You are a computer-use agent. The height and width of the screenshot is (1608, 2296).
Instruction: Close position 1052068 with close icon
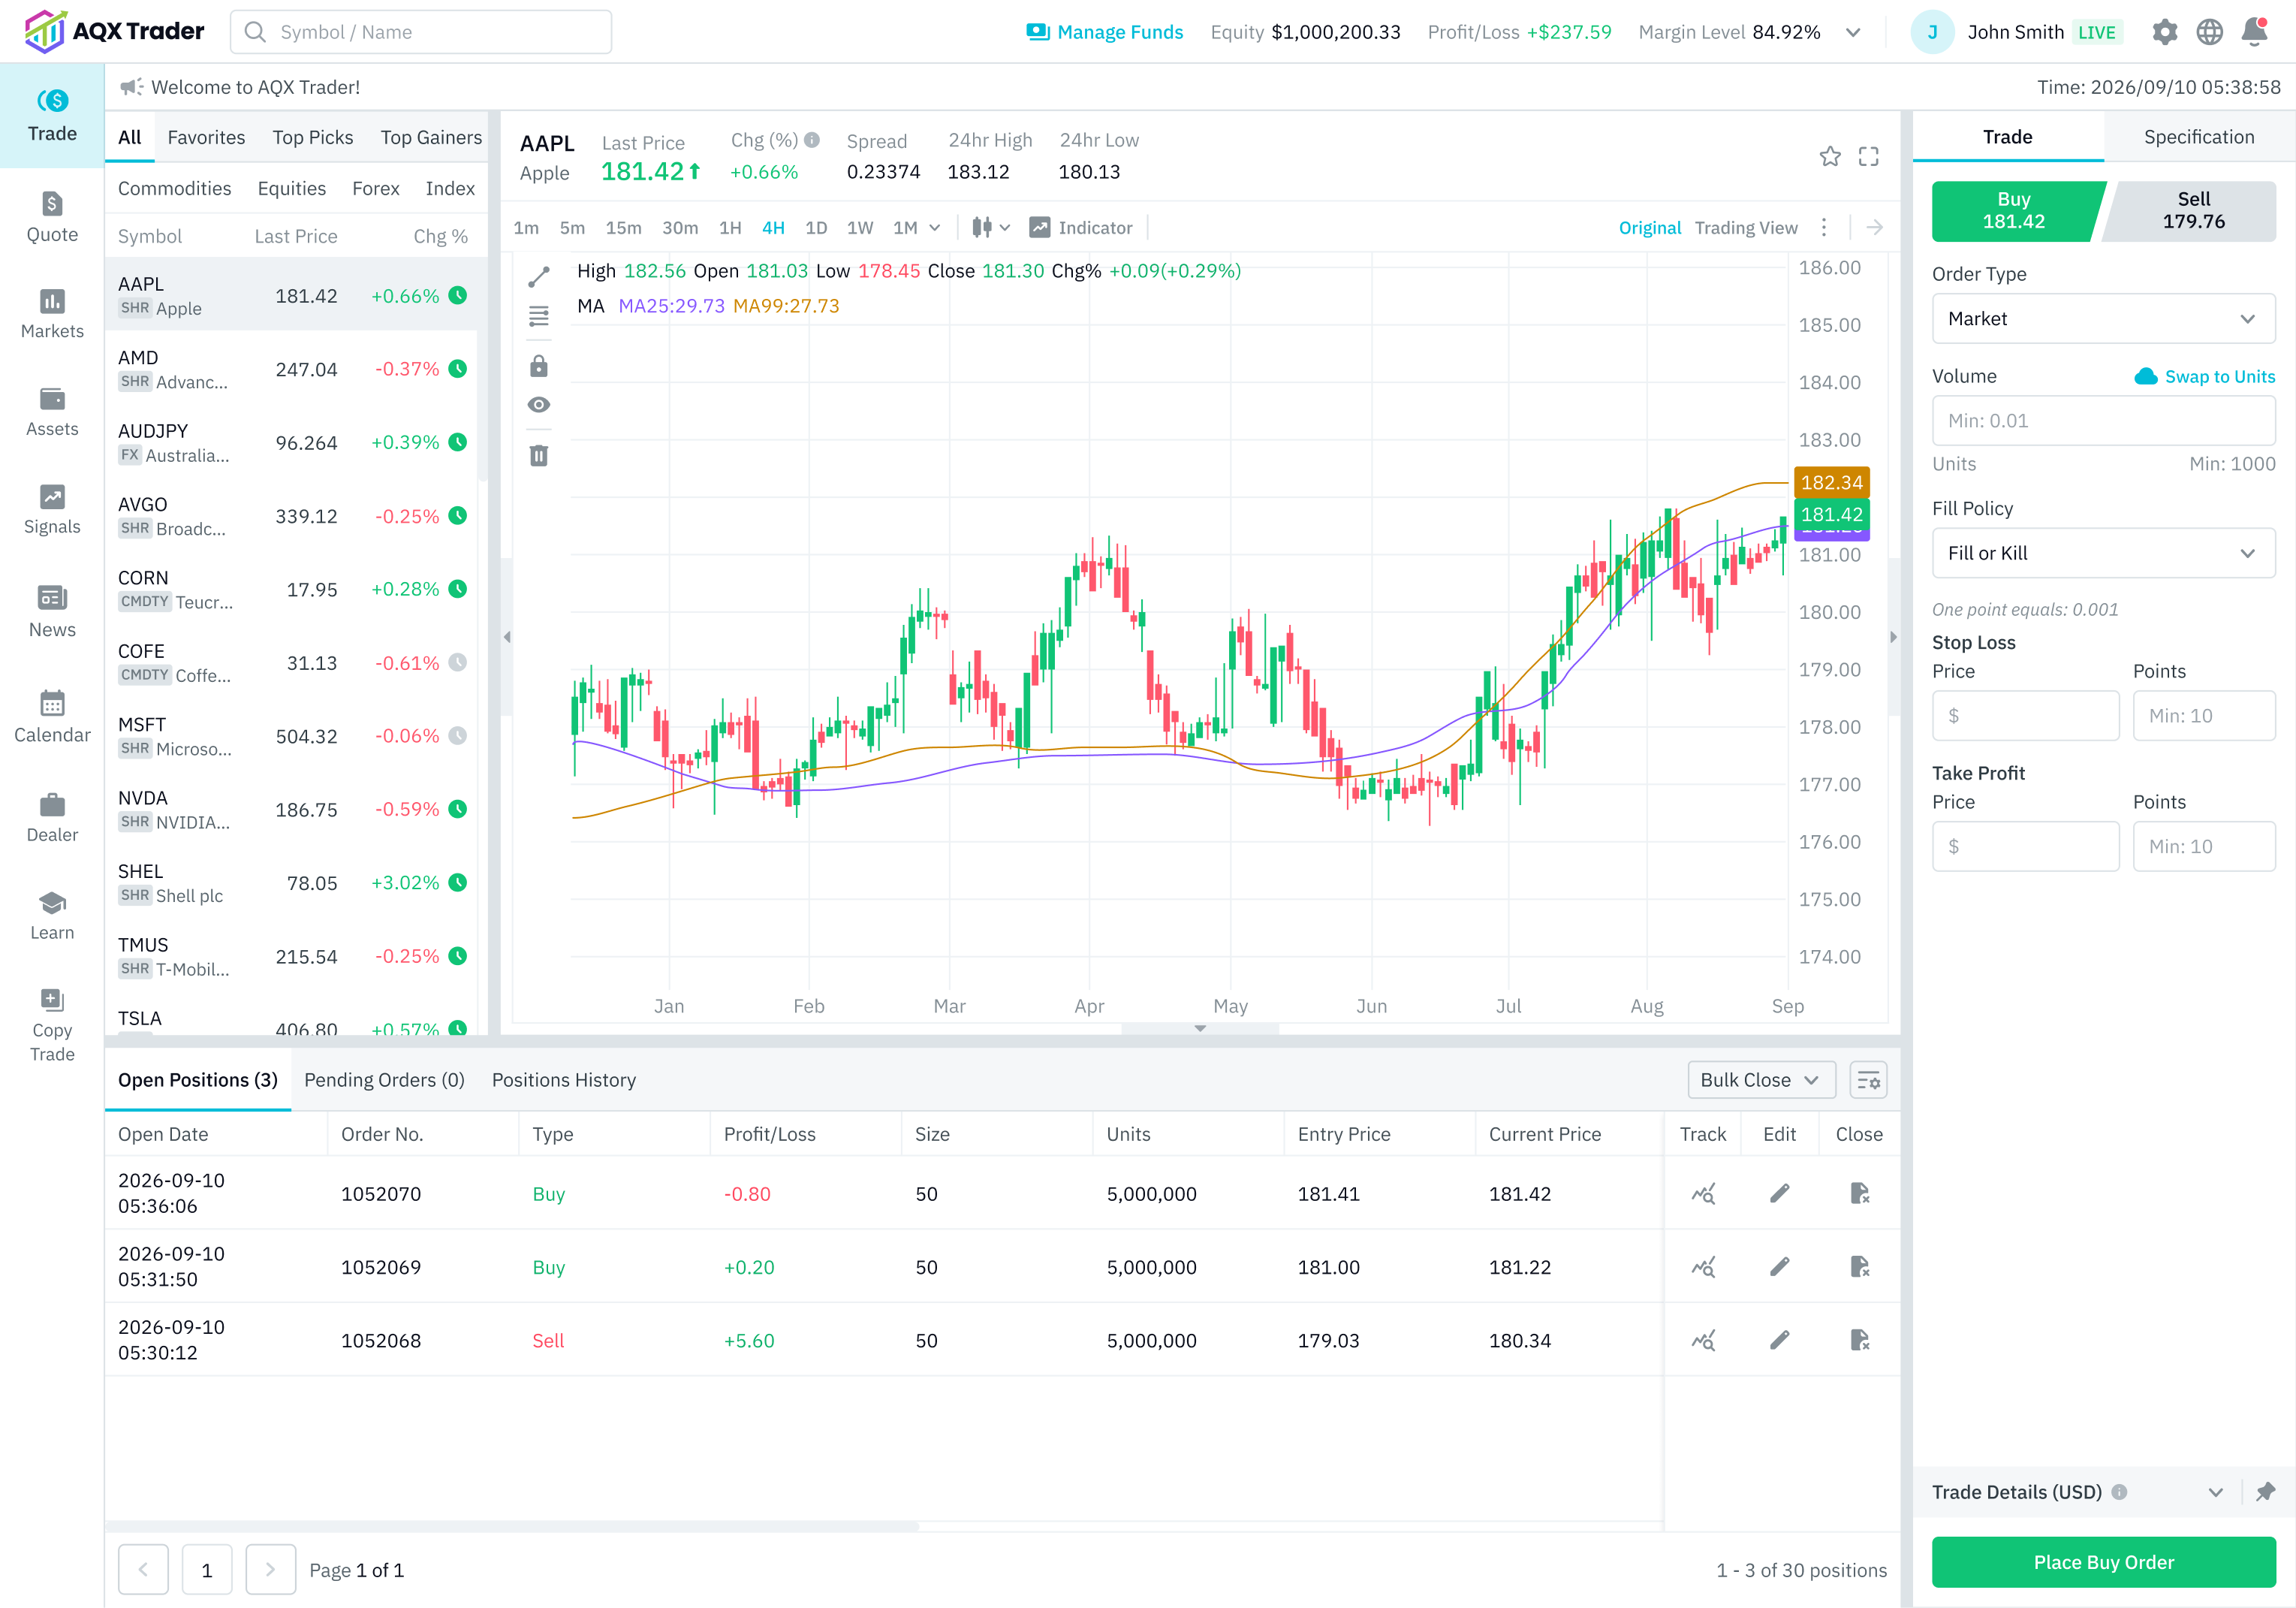tap(1859, 1340)
